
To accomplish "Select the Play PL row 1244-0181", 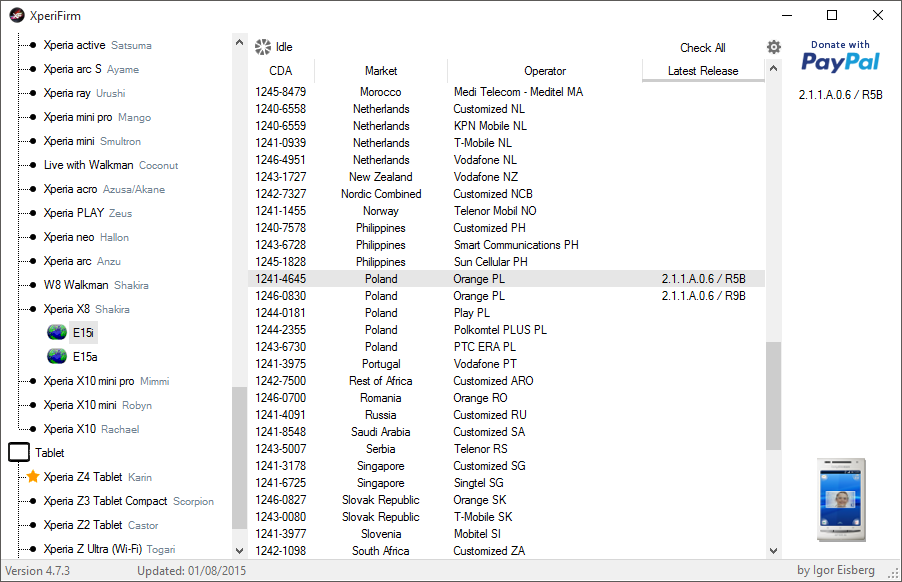I will pyautogui.click(x=506, y=313).
